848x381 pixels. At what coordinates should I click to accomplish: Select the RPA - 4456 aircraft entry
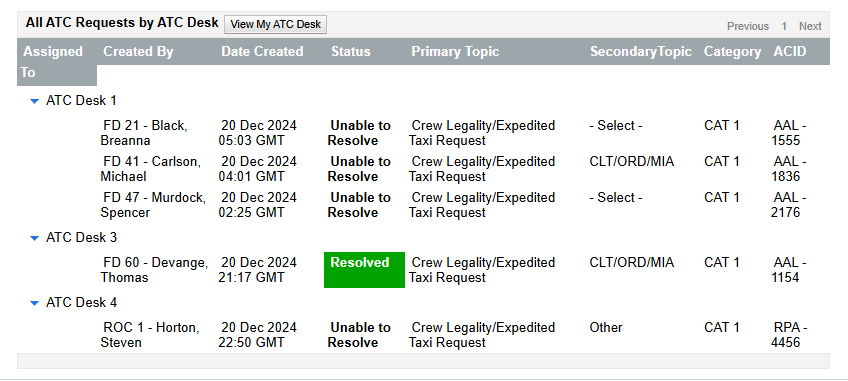tap(789, 335)
